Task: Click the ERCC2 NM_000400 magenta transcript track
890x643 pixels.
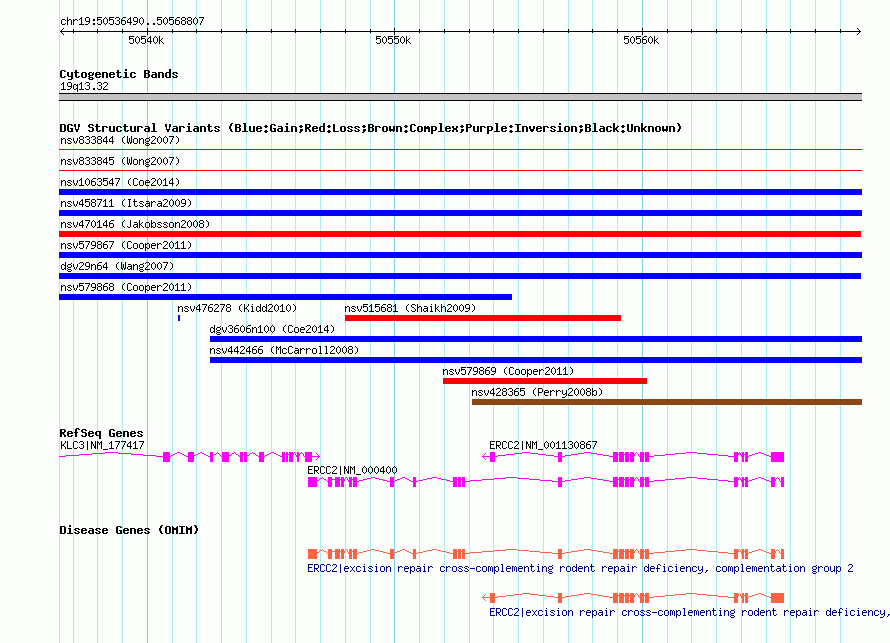Action: click(546, 482)
